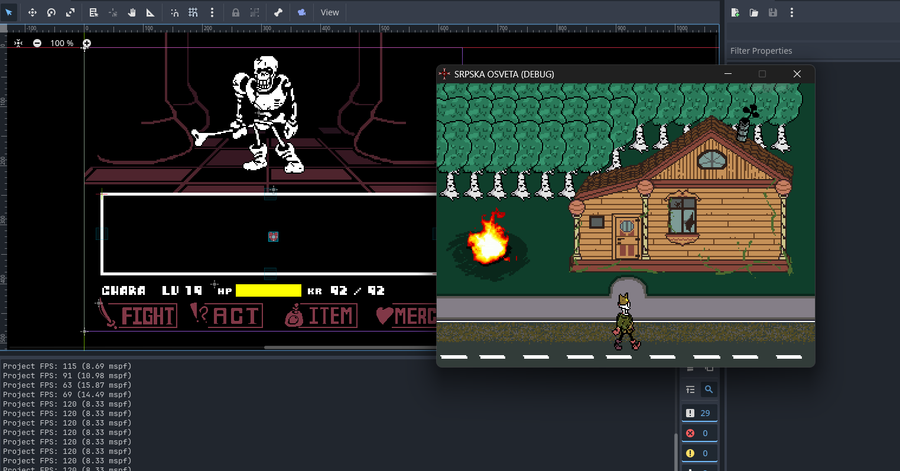Viewport: 900px width, 471px height.
Task: Open the Inspector extra options menu
Action: [x=792, y=12]
